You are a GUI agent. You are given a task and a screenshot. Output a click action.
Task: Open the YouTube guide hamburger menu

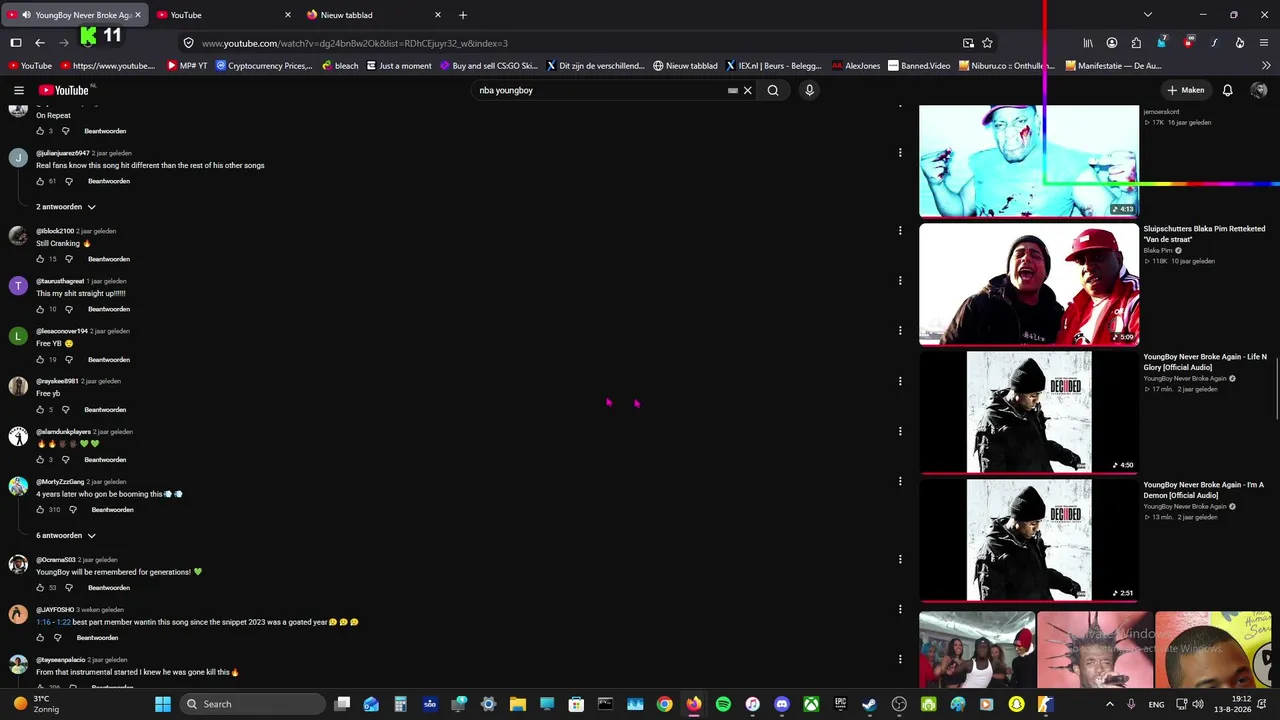coord(18,90)
